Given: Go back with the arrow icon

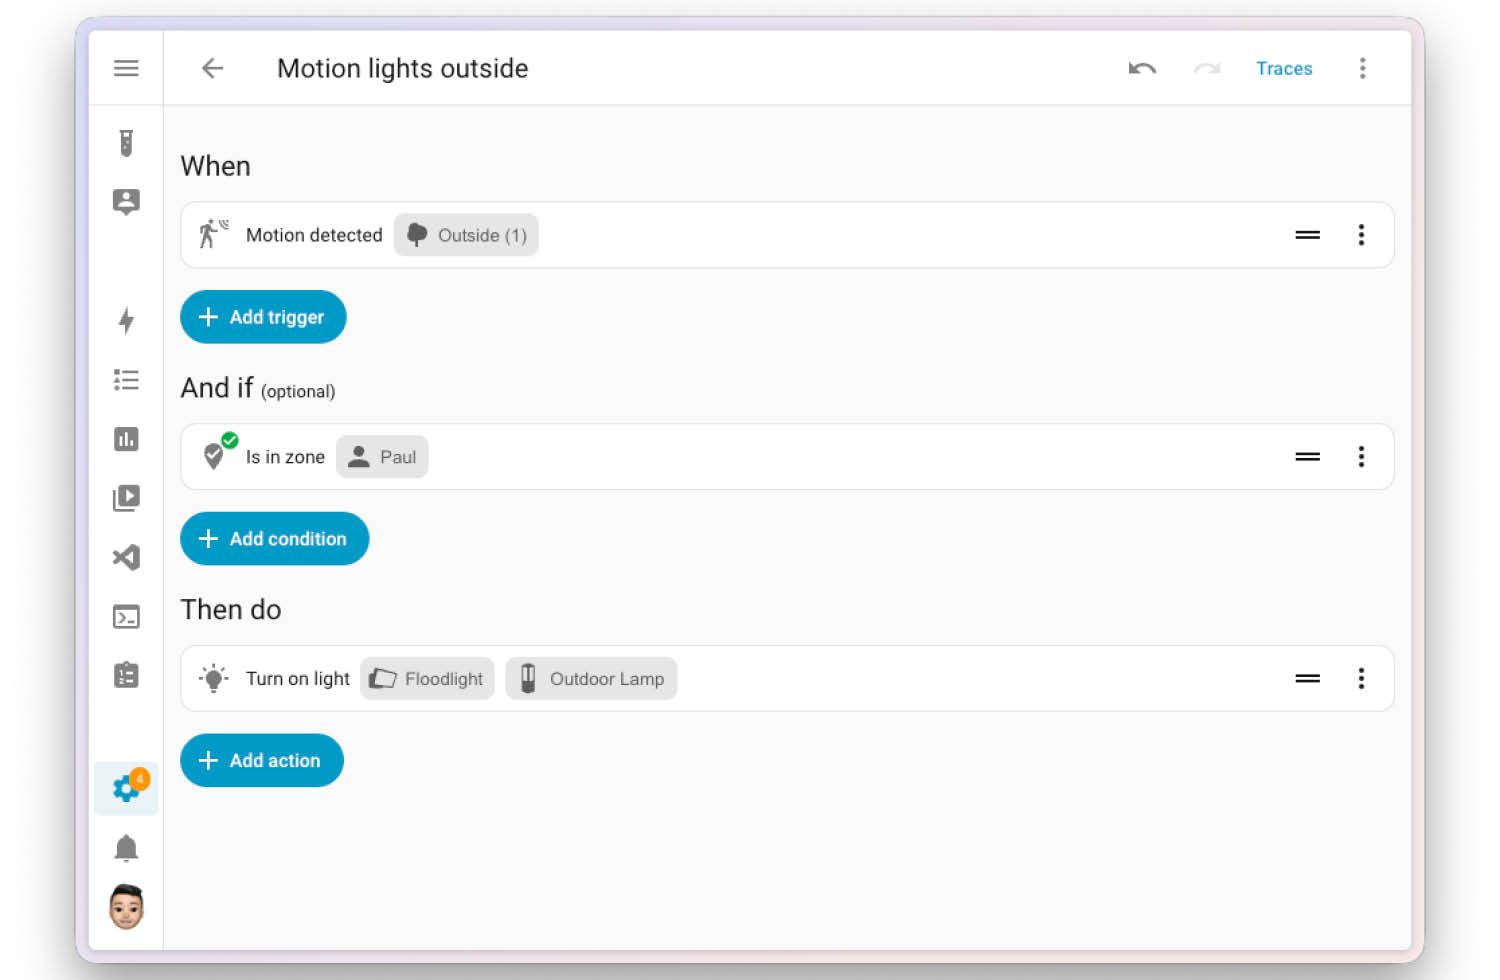Looking at the screenshot, I should [212, 68].
